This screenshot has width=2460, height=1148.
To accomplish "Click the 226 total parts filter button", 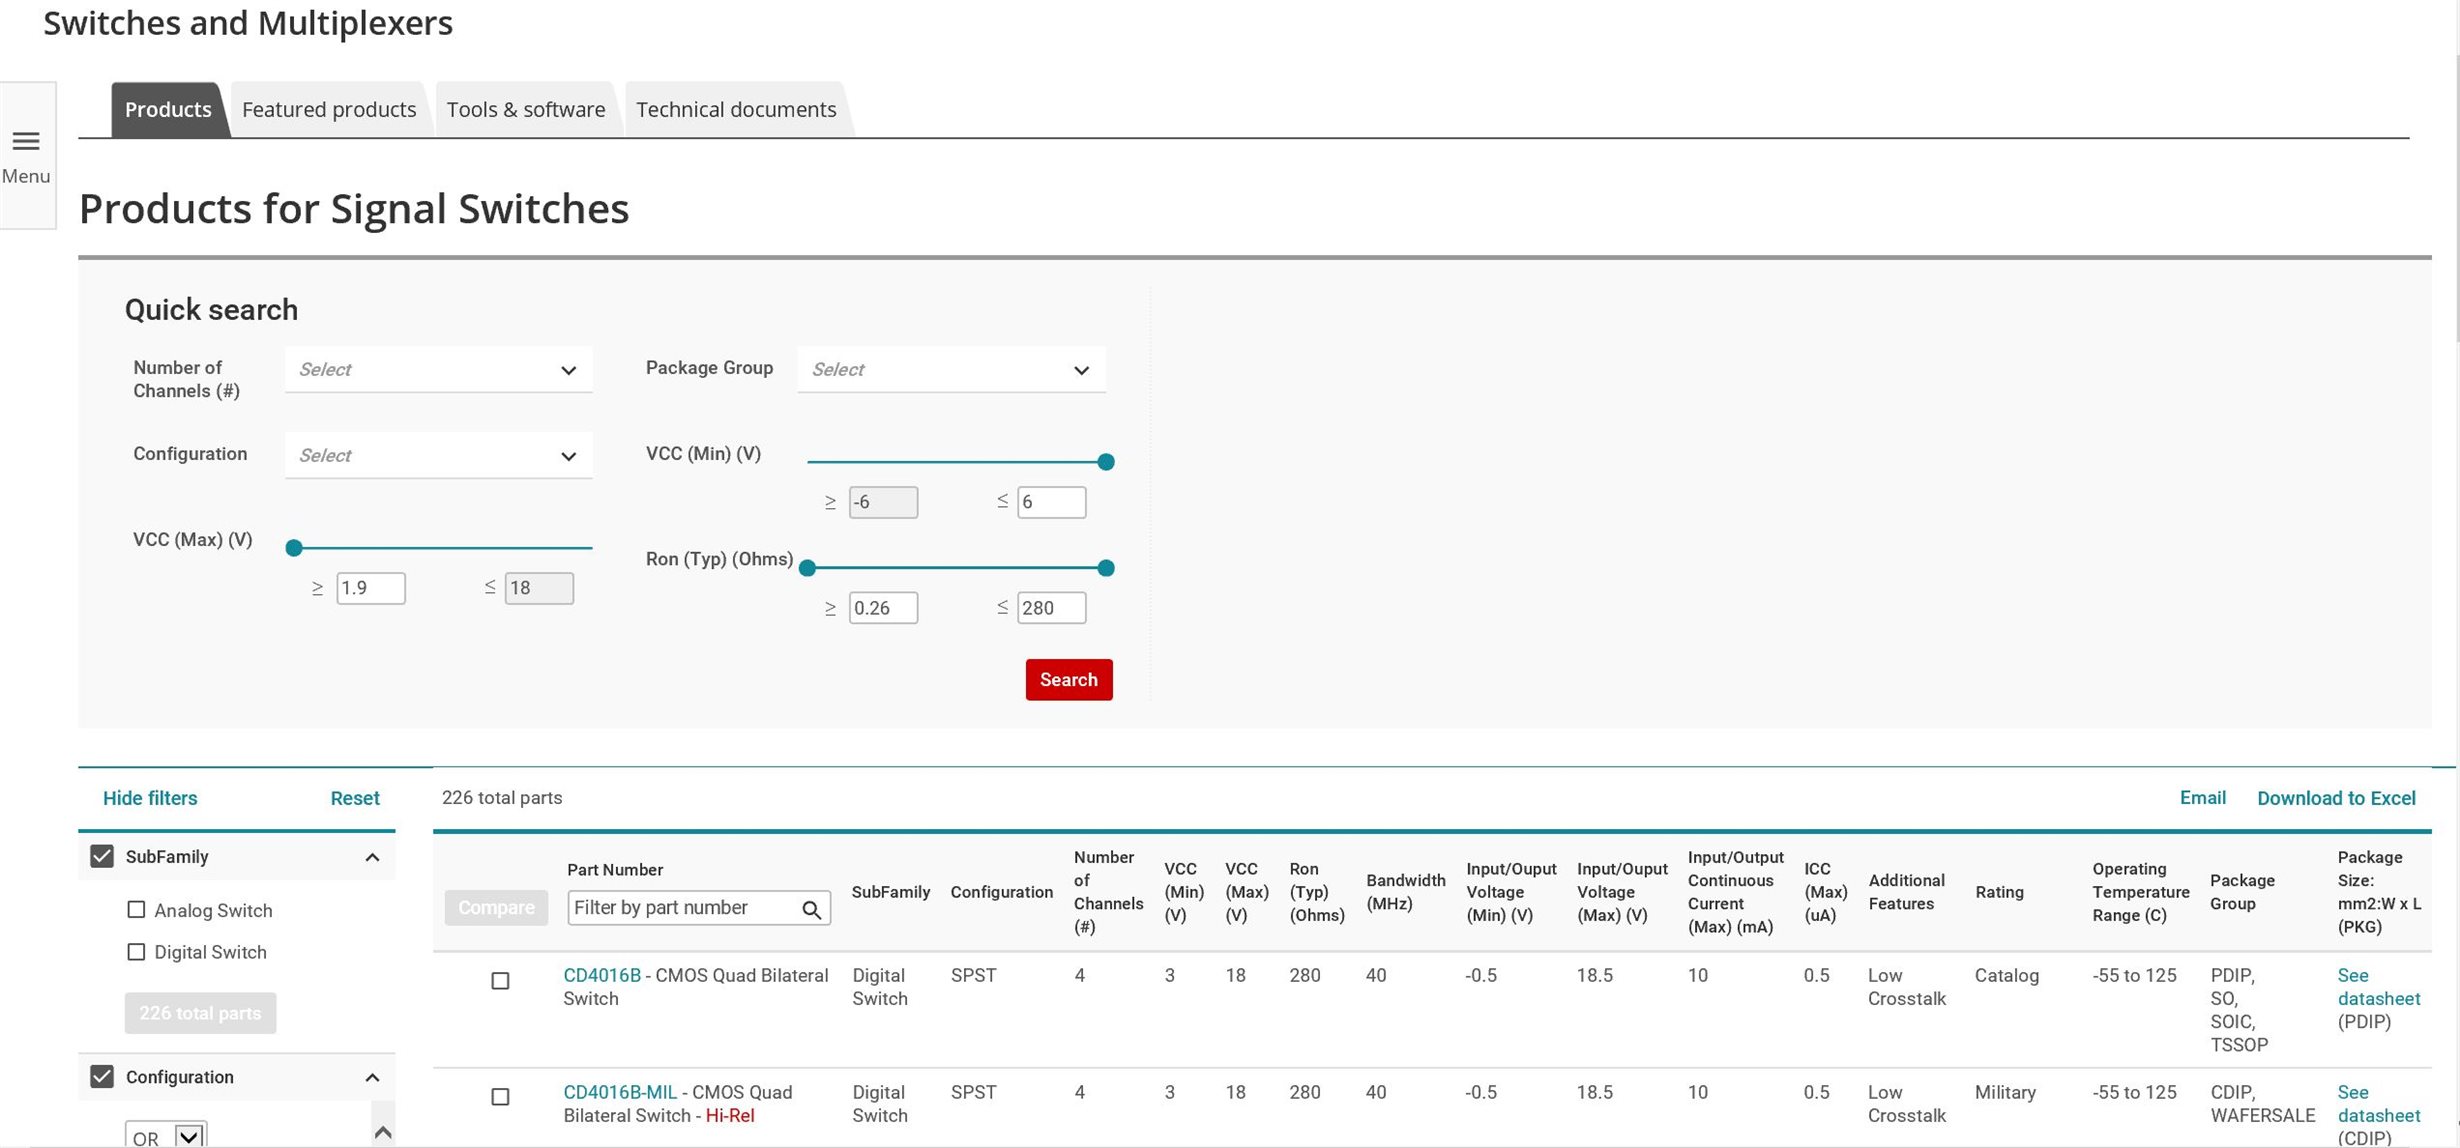I will tap(200, 1013).
